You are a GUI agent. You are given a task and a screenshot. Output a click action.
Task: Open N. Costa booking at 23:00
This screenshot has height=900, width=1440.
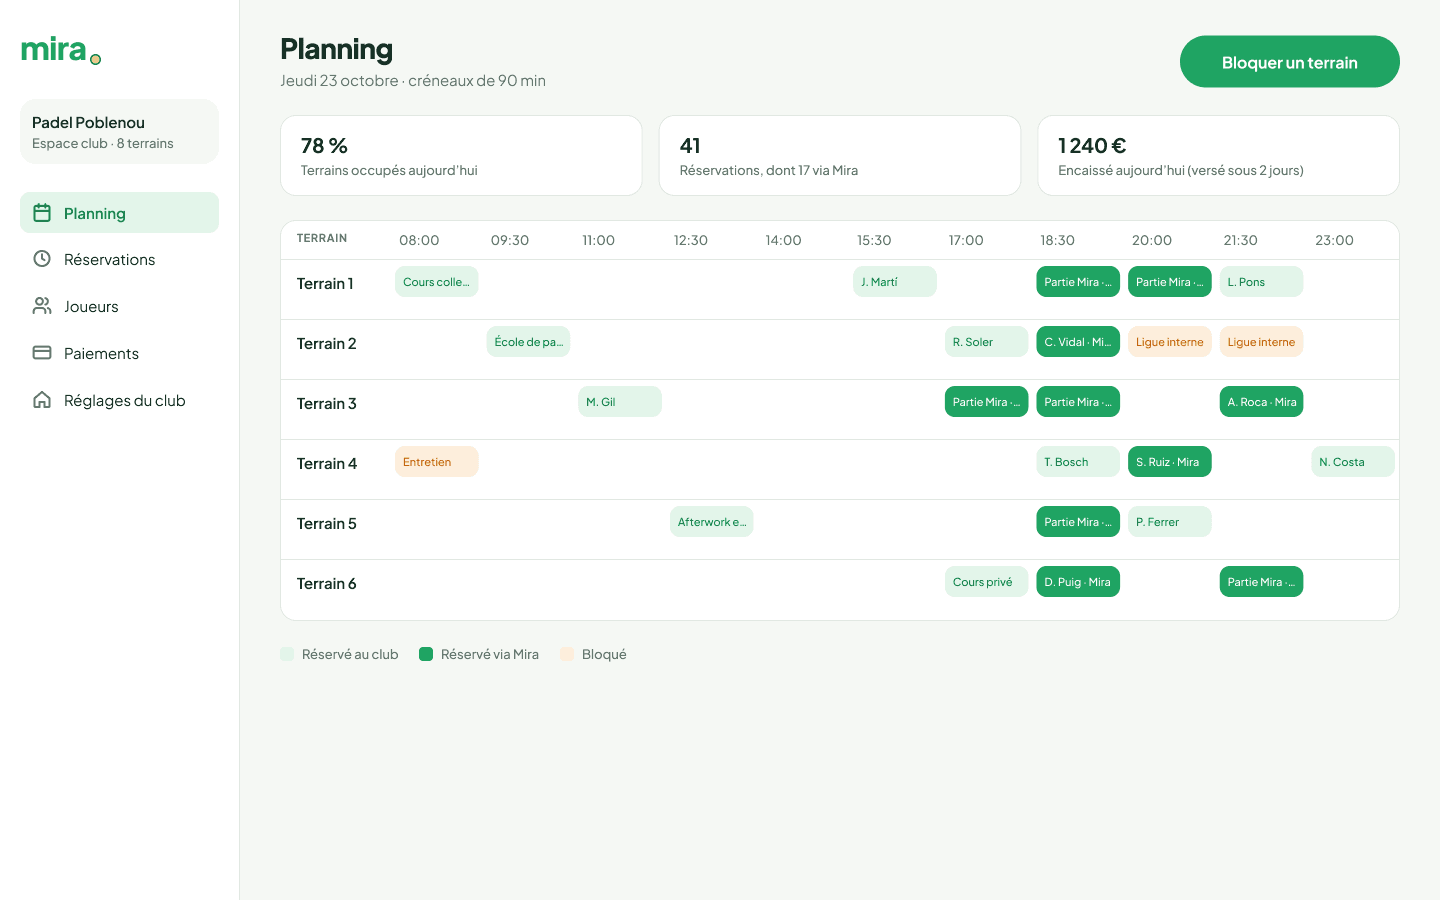(x=1353, y=462)
